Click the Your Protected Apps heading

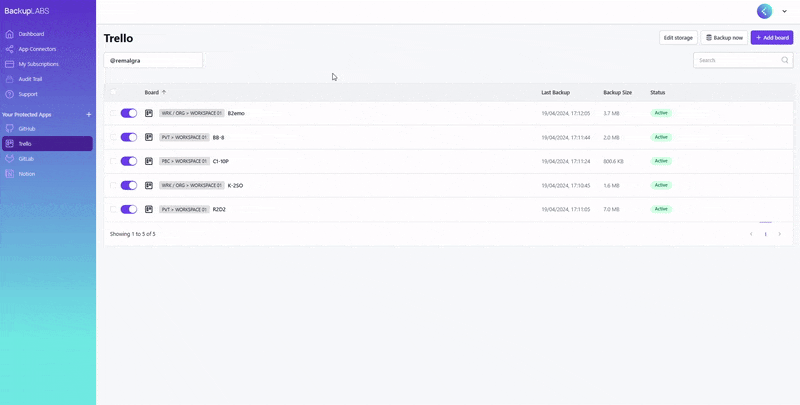coord(27,115)
